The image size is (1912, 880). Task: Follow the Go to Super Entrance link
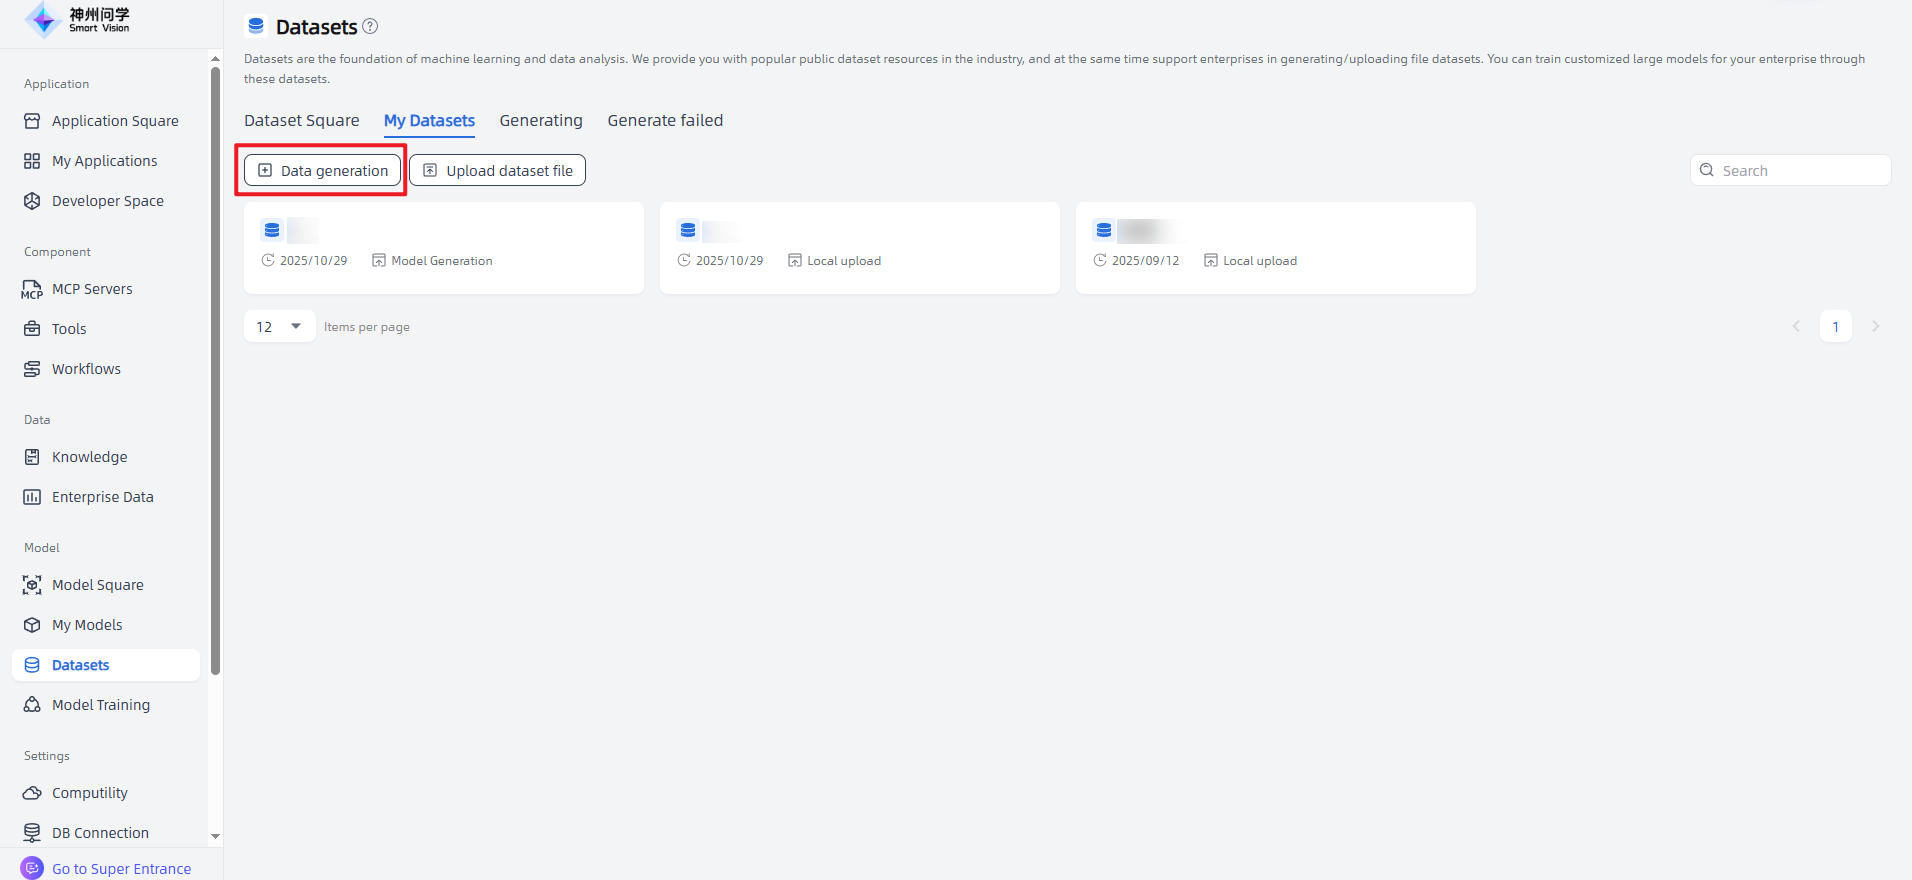pos(121,869)
